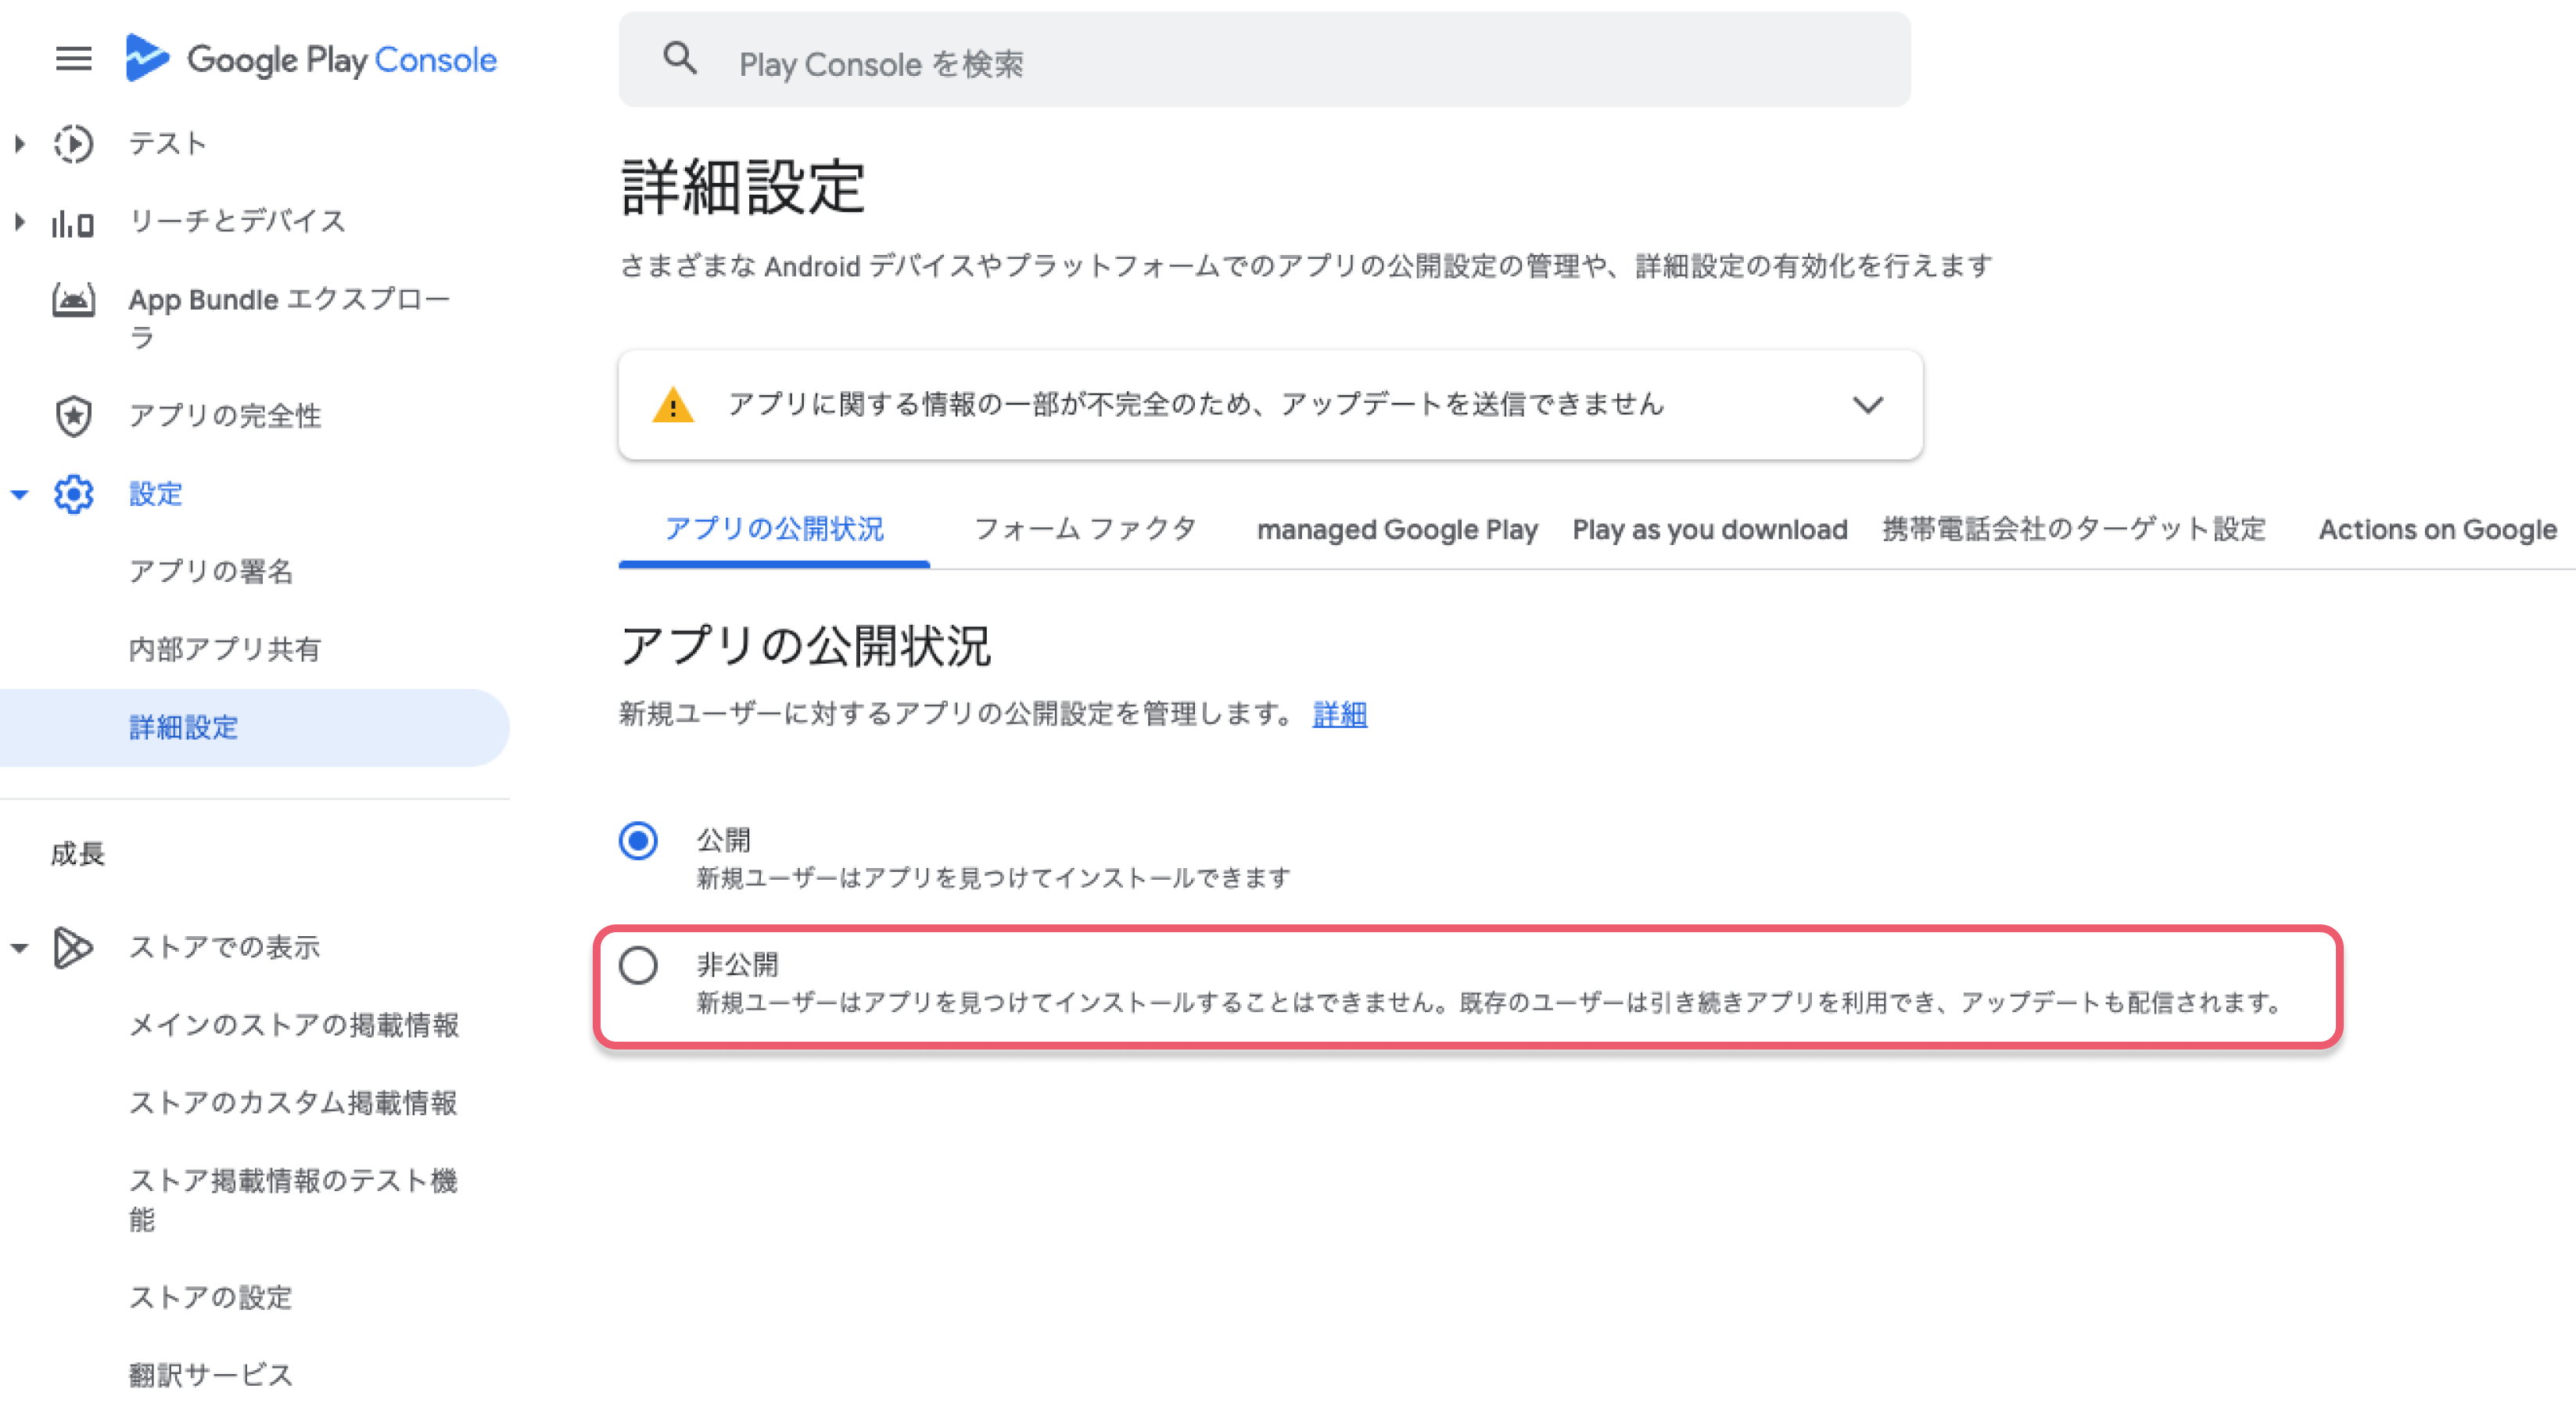Click the アプリの完全性 shield icon
2576x1421 pixels.
point(73,416)
